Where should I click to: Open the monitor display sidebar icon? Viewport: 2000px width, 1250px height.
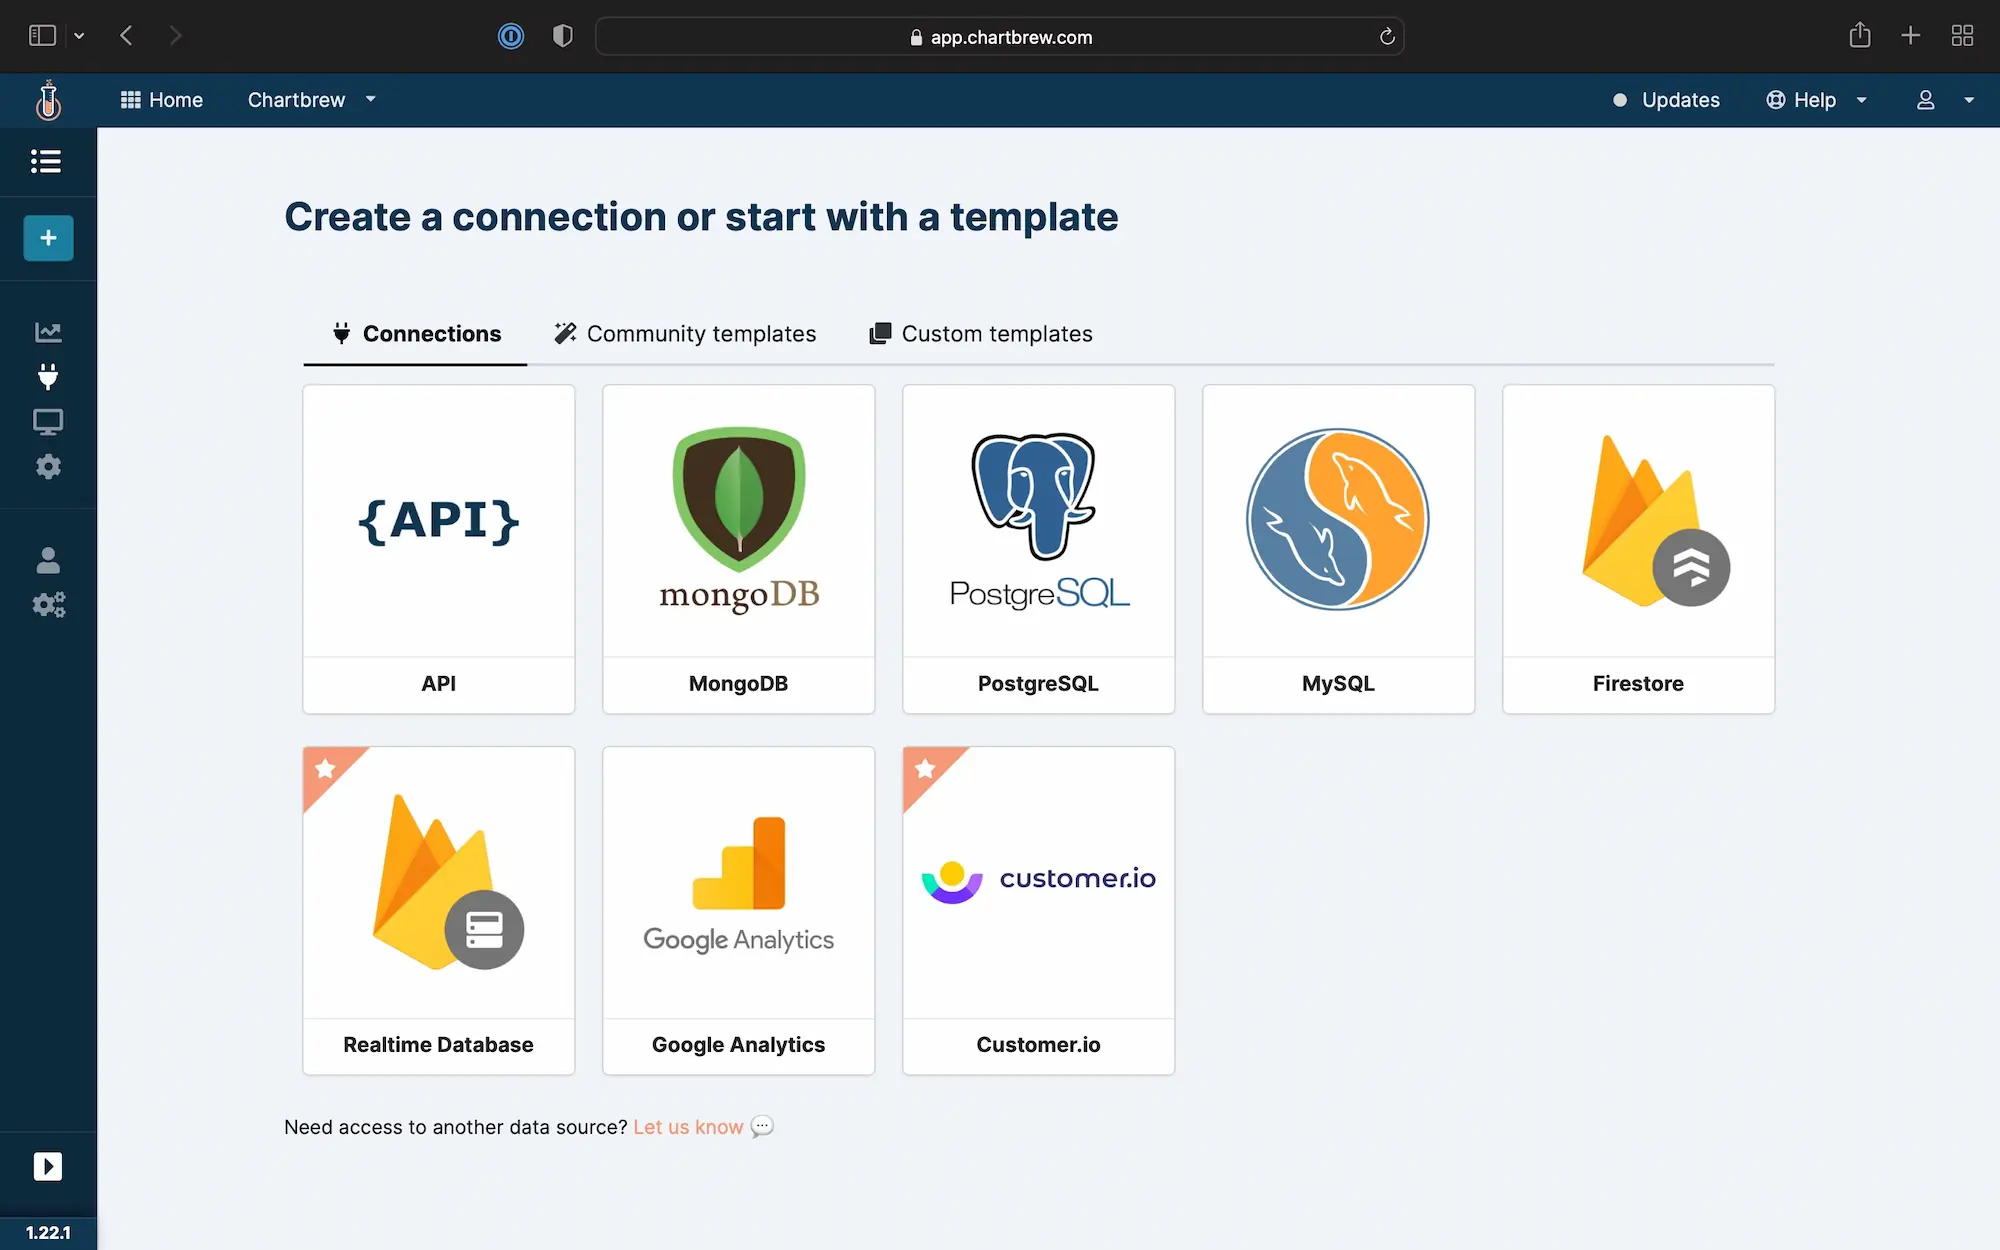[48, 422]
